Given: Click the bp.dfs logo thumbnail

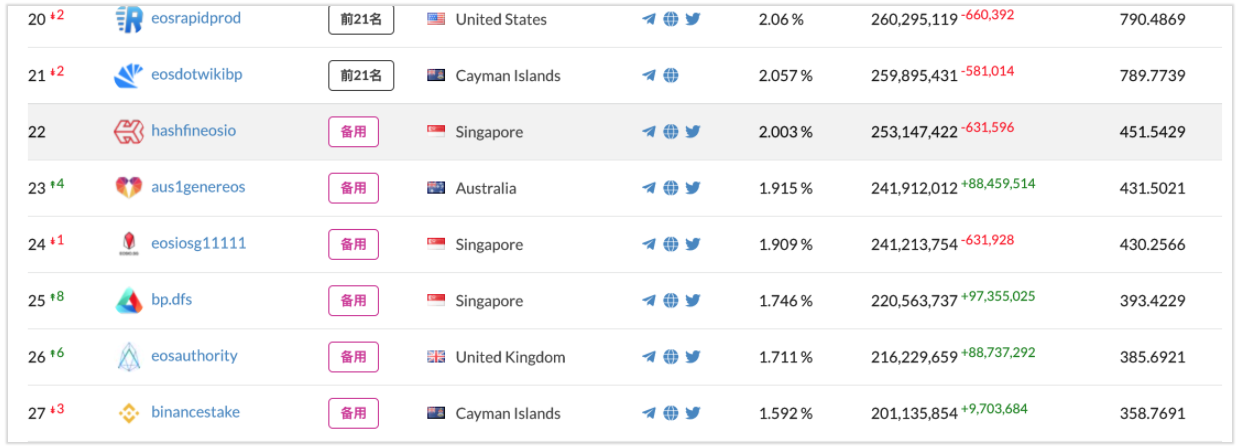Looking at the screenshot, I should coord(129,300).
